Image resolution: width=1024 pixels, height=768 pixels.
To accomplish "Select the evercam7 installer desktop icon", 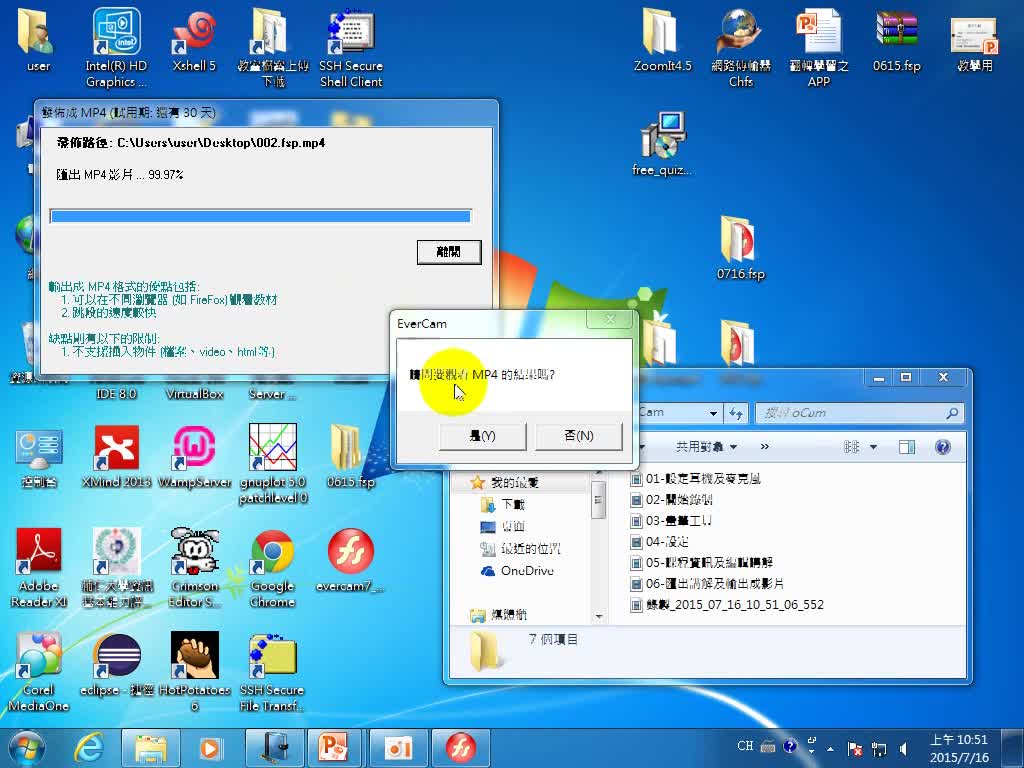I will pyautogui.click(x=351, y=560).
